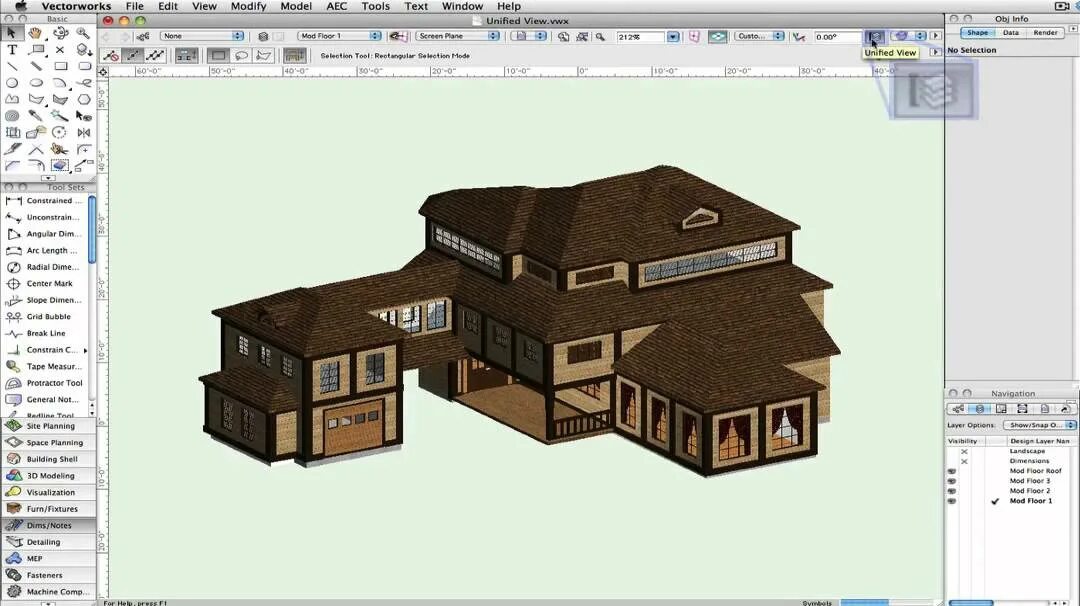This screenshot has width=1080, height=606.
Task: Open the zoom percentage dropdown arrow
Action: [x=673, y=36]
